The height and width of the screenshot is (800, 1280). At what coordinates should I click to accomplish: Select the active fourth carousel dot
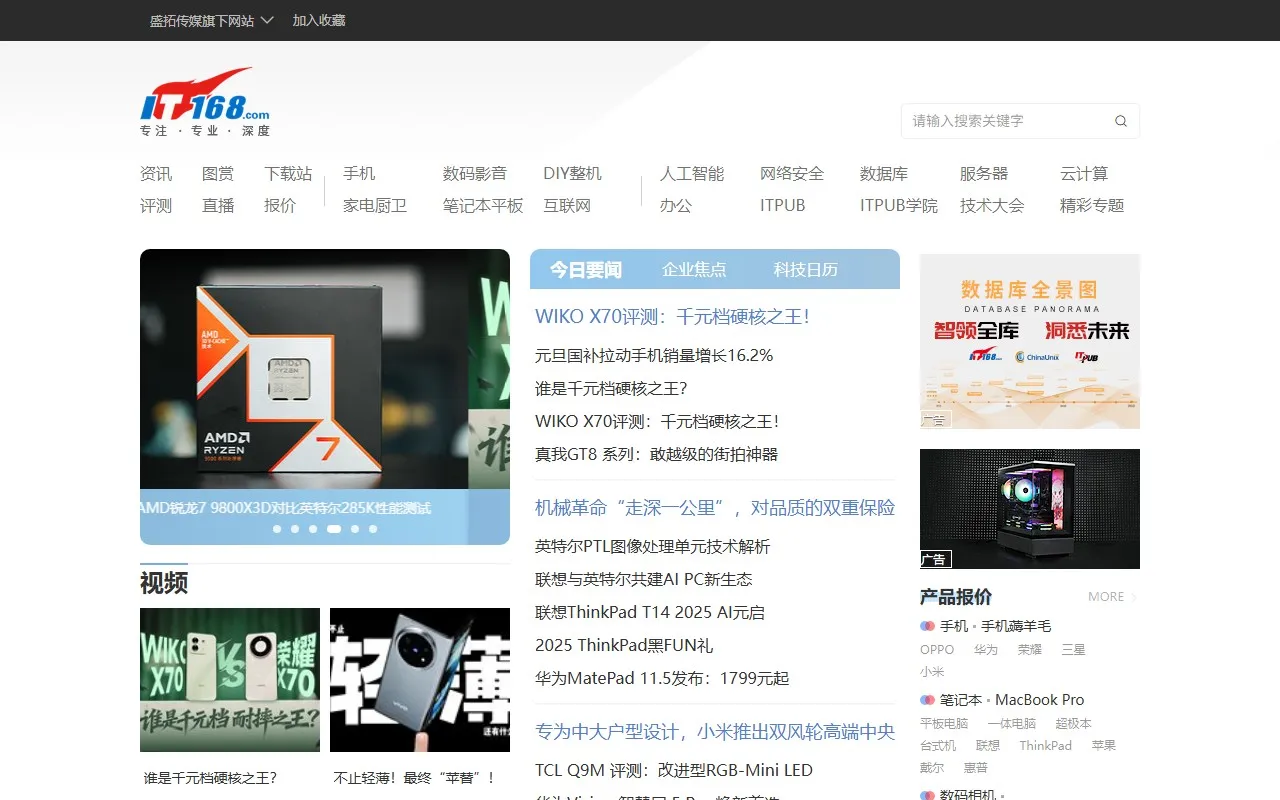(x=334, y=529)
